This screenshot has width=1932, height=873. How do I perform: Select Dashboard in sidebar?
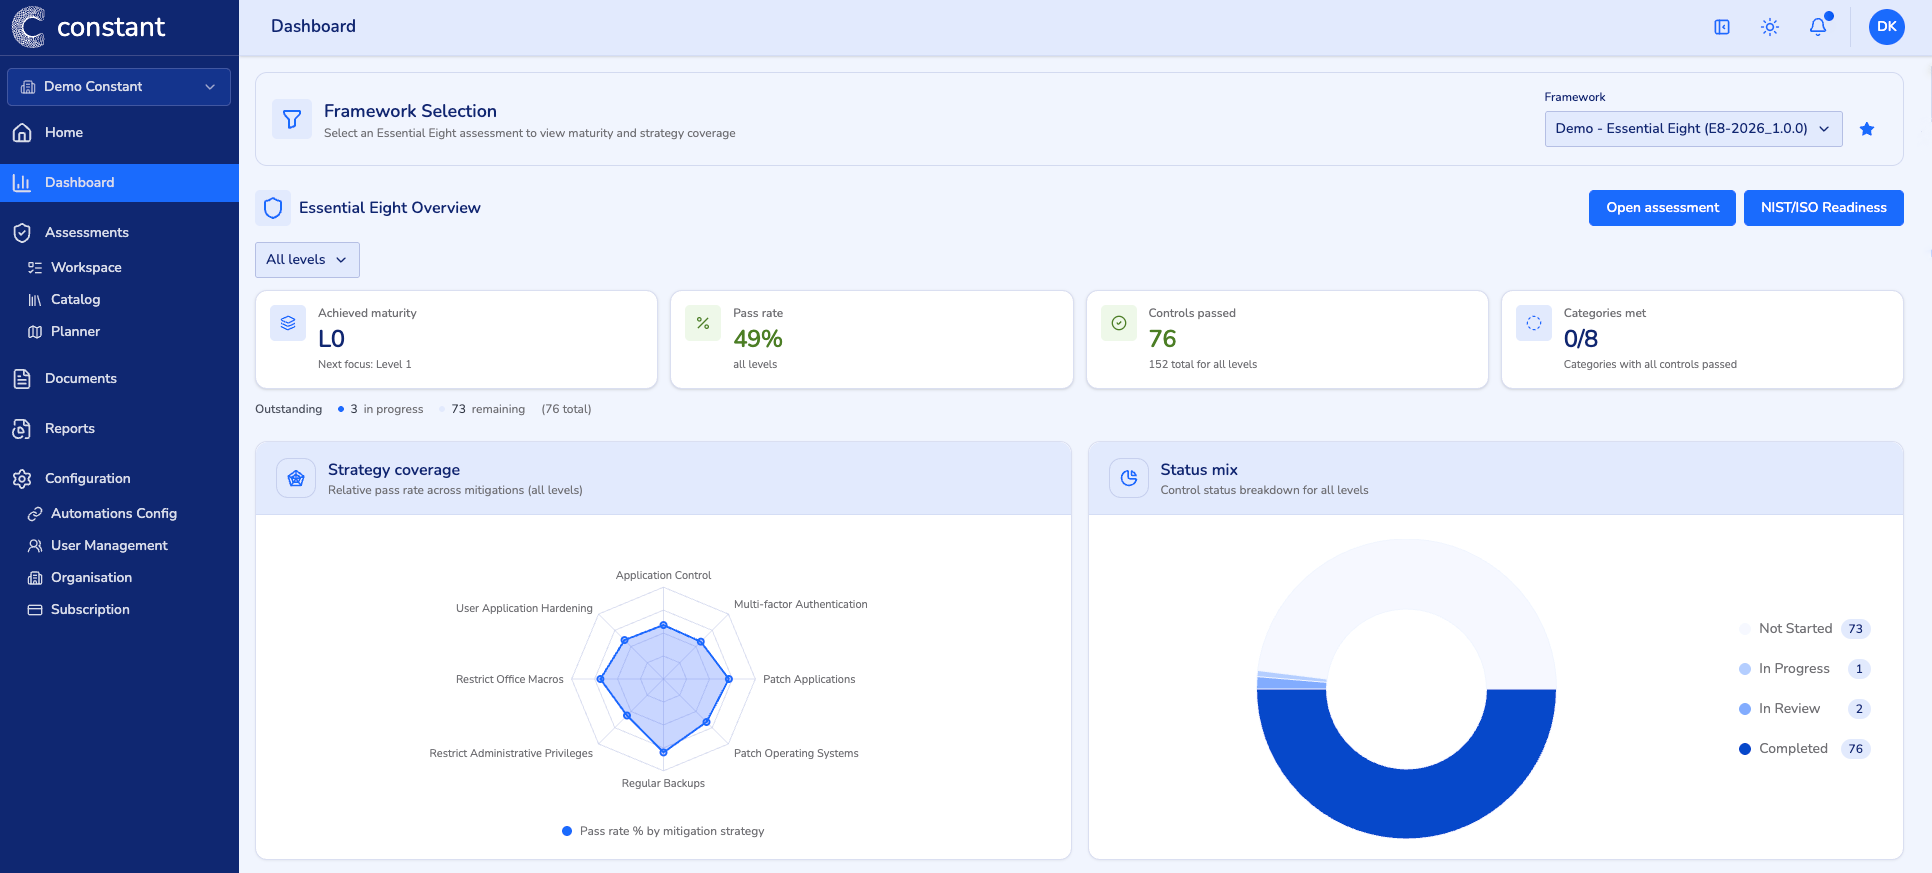(x=119, y=183)
